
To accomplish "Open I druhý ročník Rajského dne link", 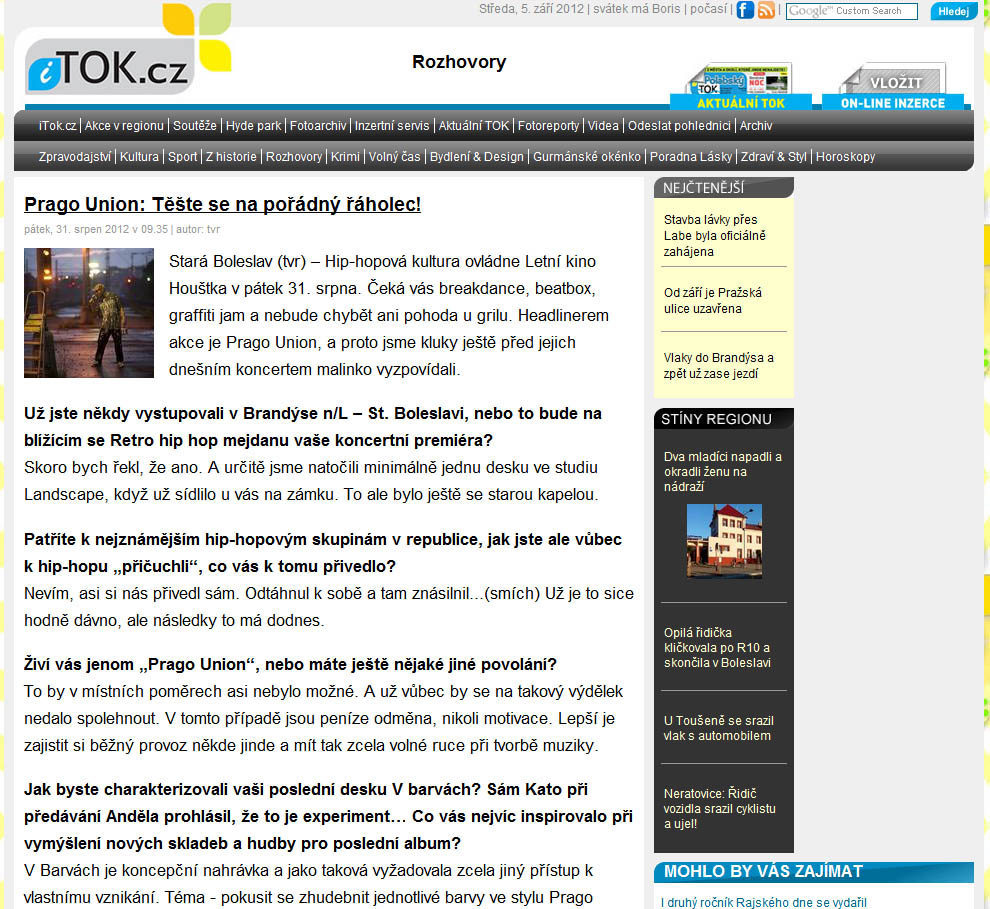I will [763, 903].
